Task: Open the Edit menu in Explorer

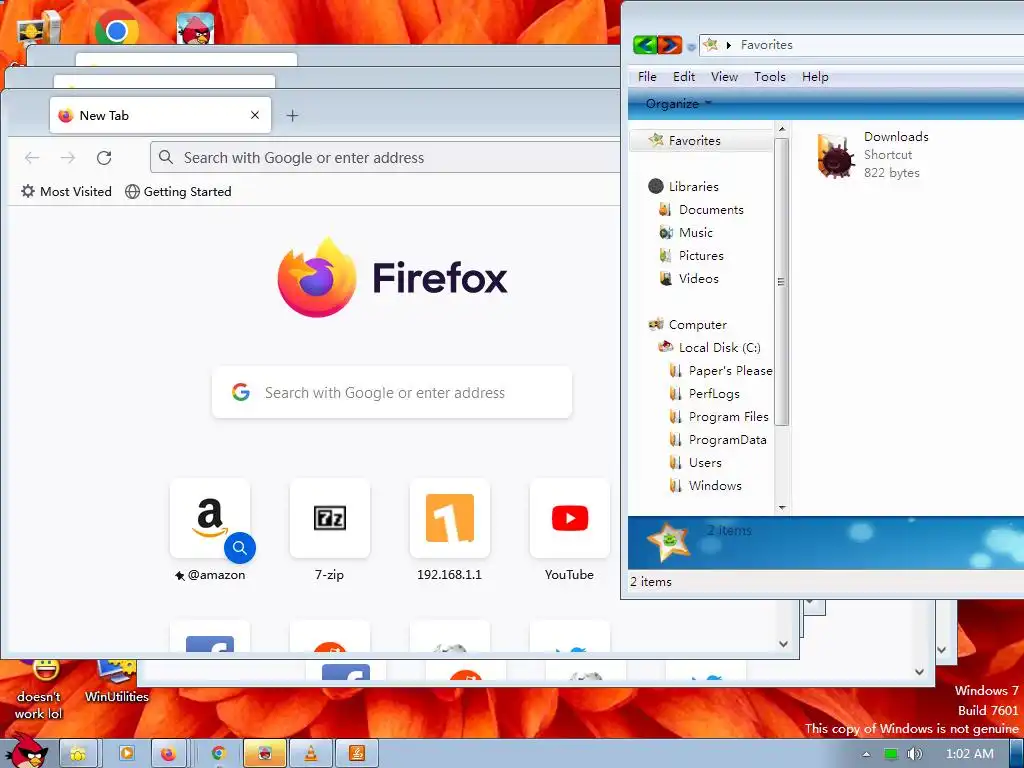Action: pos(684,76)
